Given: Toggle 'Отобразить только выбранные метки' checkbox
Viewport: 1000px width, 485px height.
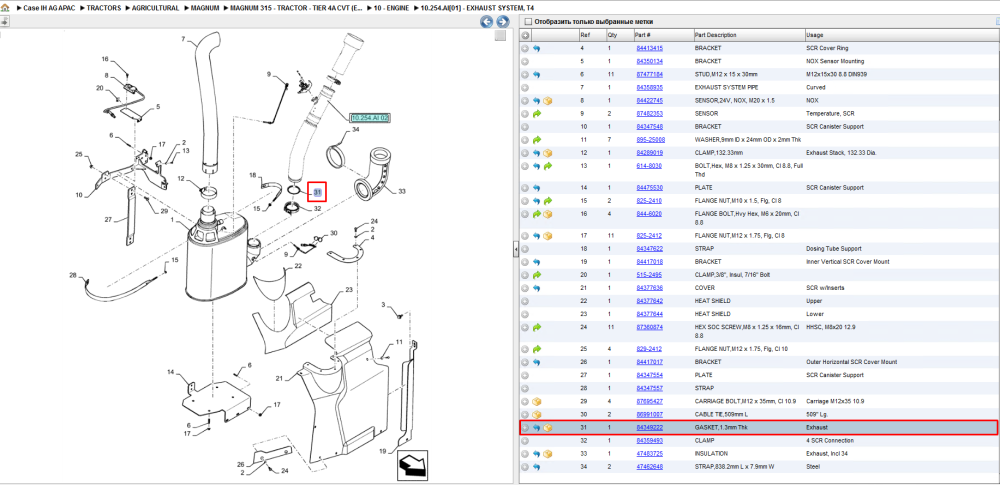Looking at the screenshot, I should click(x=528, y=22).
